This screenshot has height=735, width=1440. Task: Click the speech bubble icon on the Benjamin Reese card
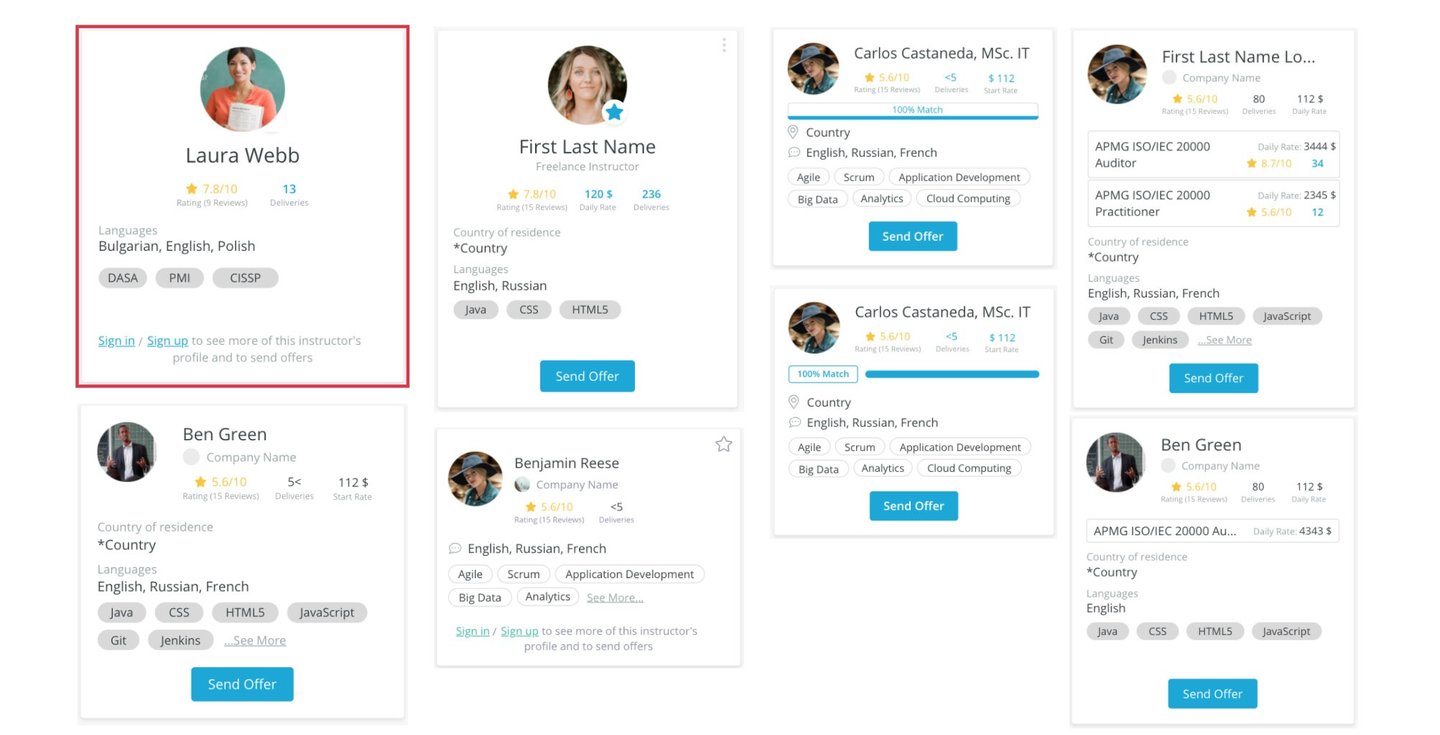(455, 548)
